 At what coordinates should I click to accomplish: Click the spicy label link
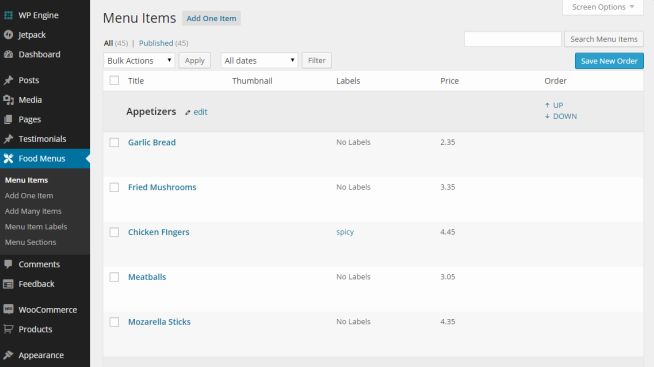point(345,232)
